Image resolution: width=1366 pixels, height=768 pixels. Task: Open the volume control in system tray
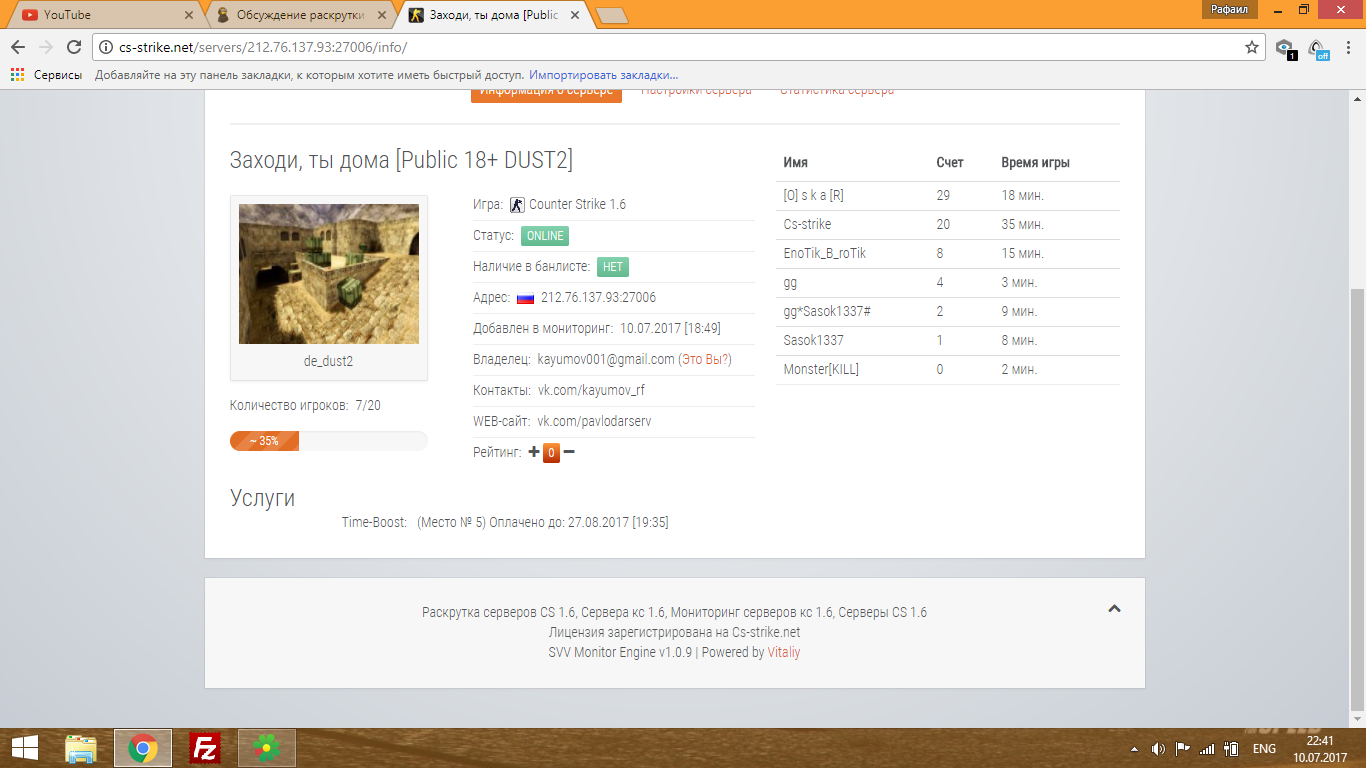coord(1158,749)
